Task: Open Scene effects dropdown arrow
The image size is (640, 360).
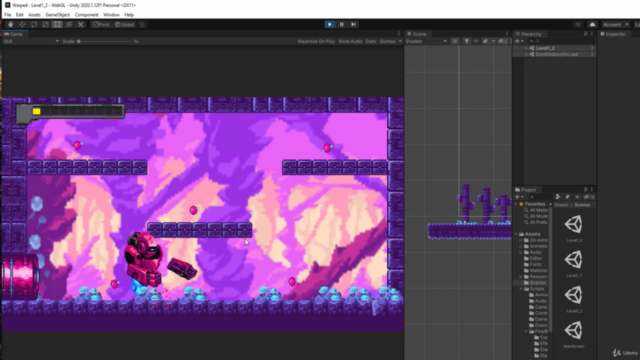Action: [x=493, y=41]
